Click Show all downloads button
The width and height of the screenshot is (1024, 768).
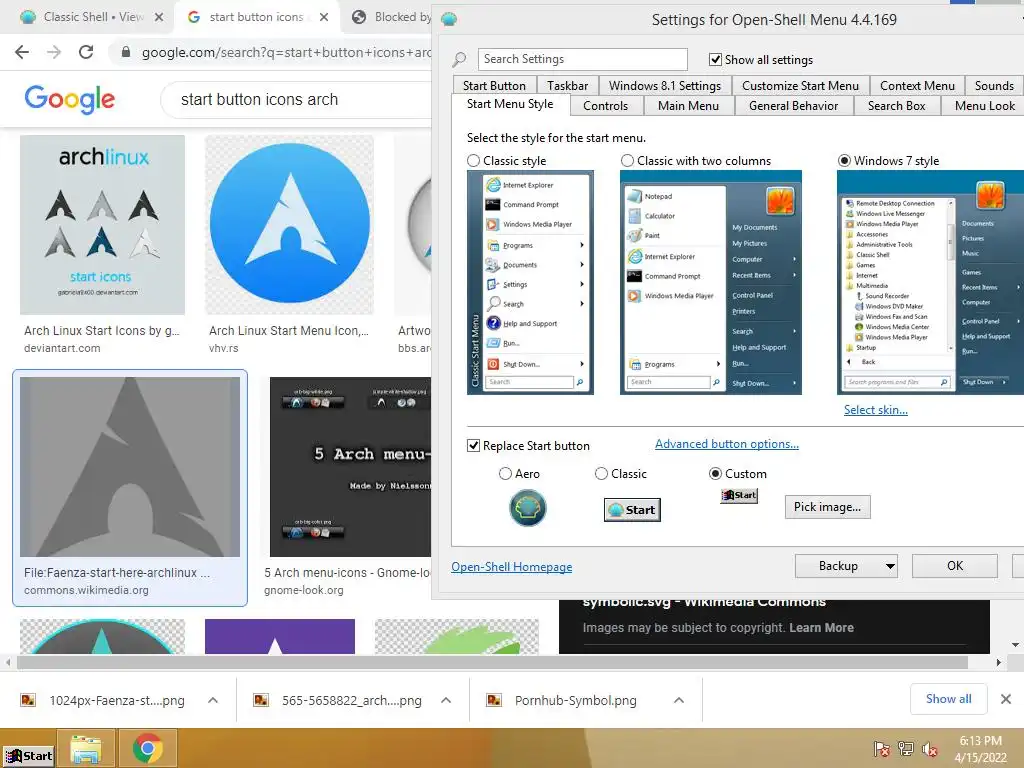[948, 699]
